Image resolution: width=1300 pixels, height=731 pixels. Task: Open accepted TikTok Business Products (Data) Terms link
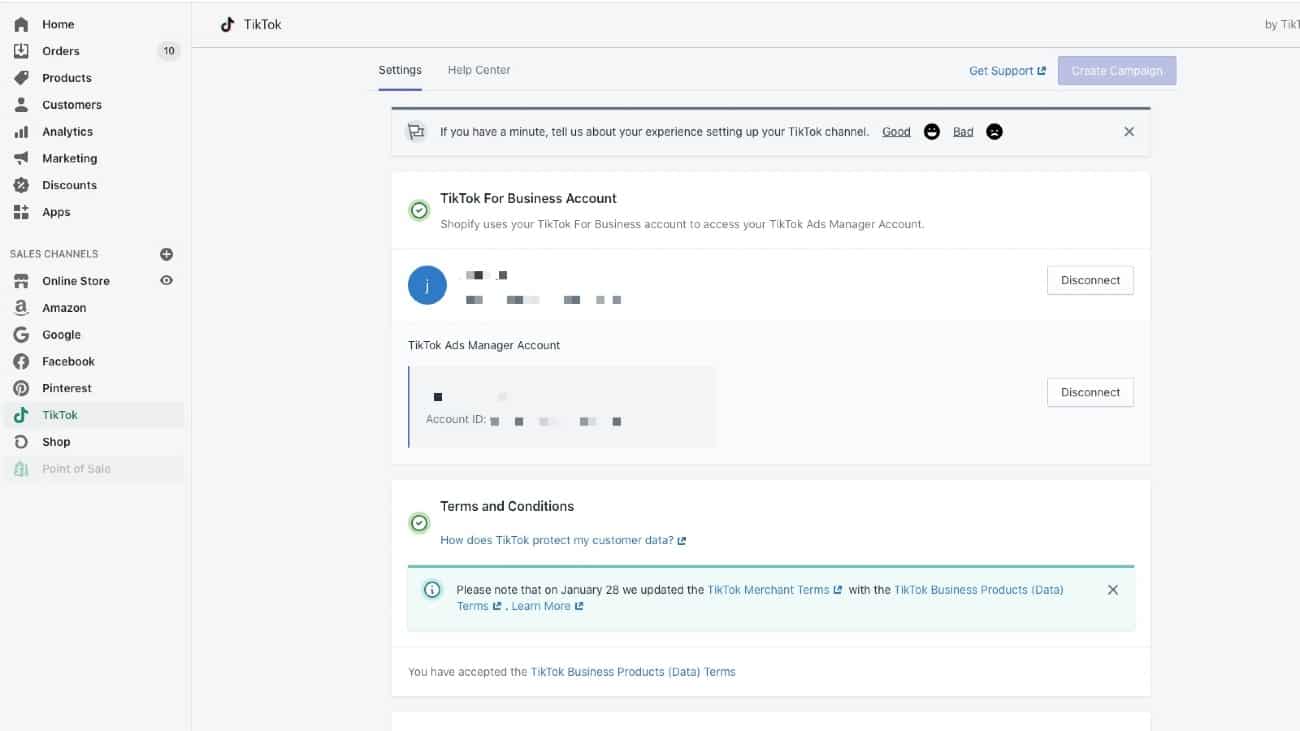pyautogui.click(x=633, y=672)
